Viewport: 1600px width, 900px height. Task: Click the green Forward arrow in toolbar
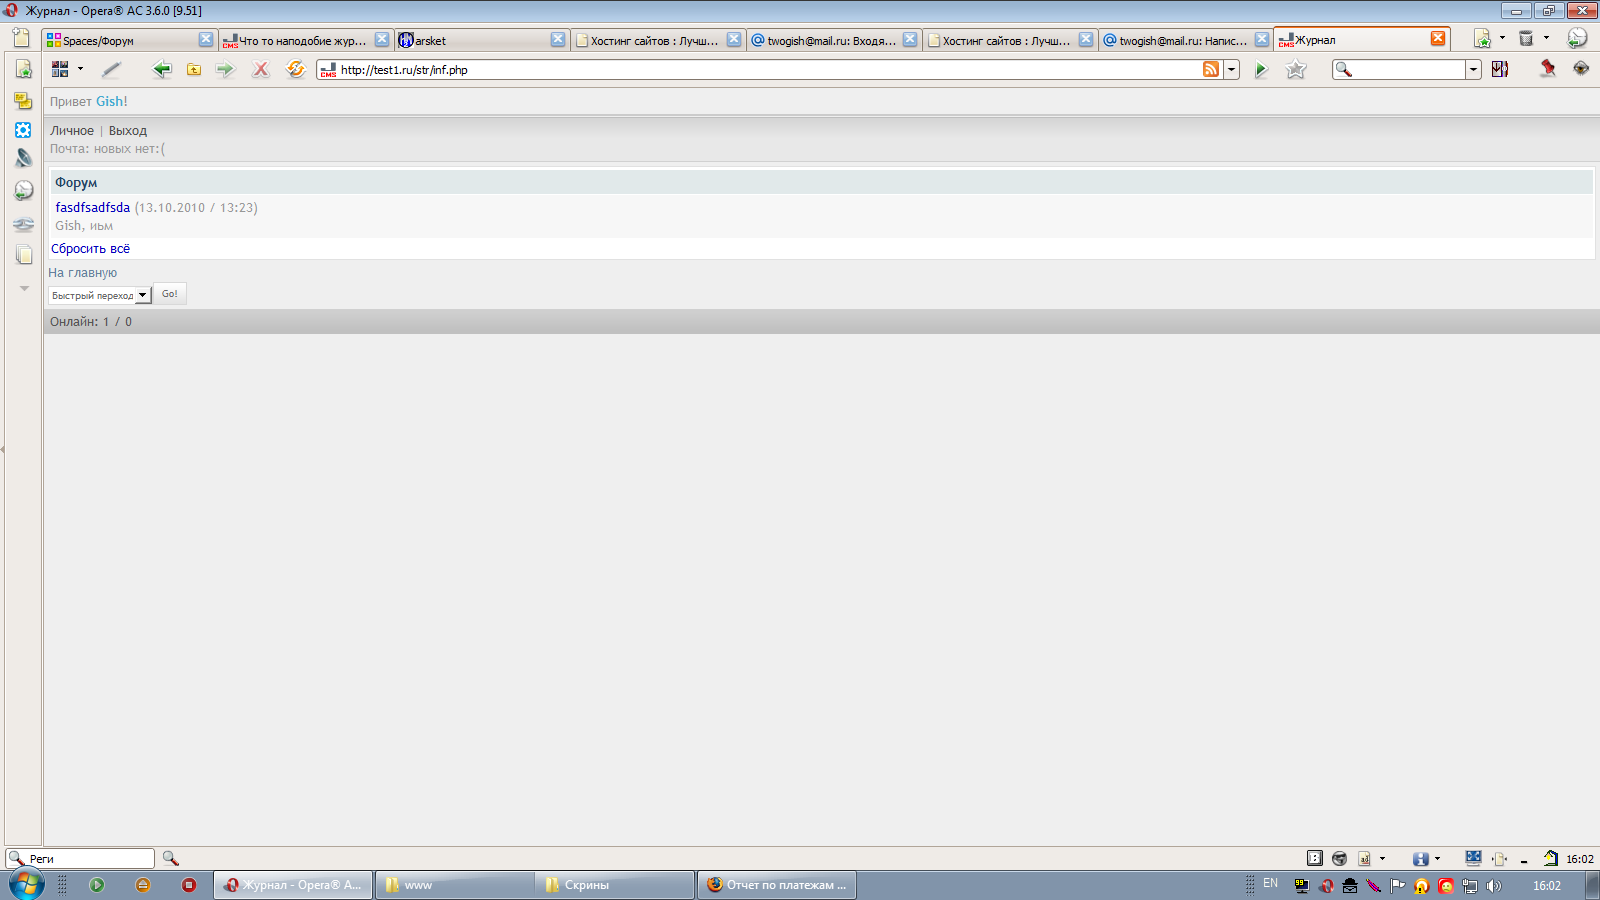click(225, 69)
